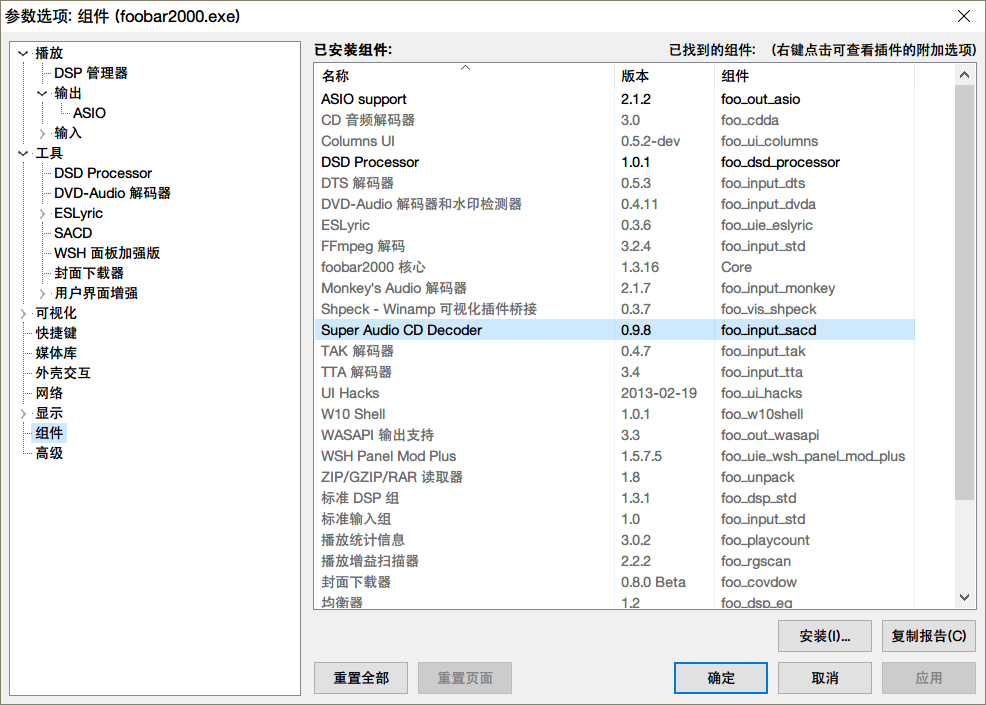
Task: Go to the 高级 settings page
Action: click(x=49, y=453)
